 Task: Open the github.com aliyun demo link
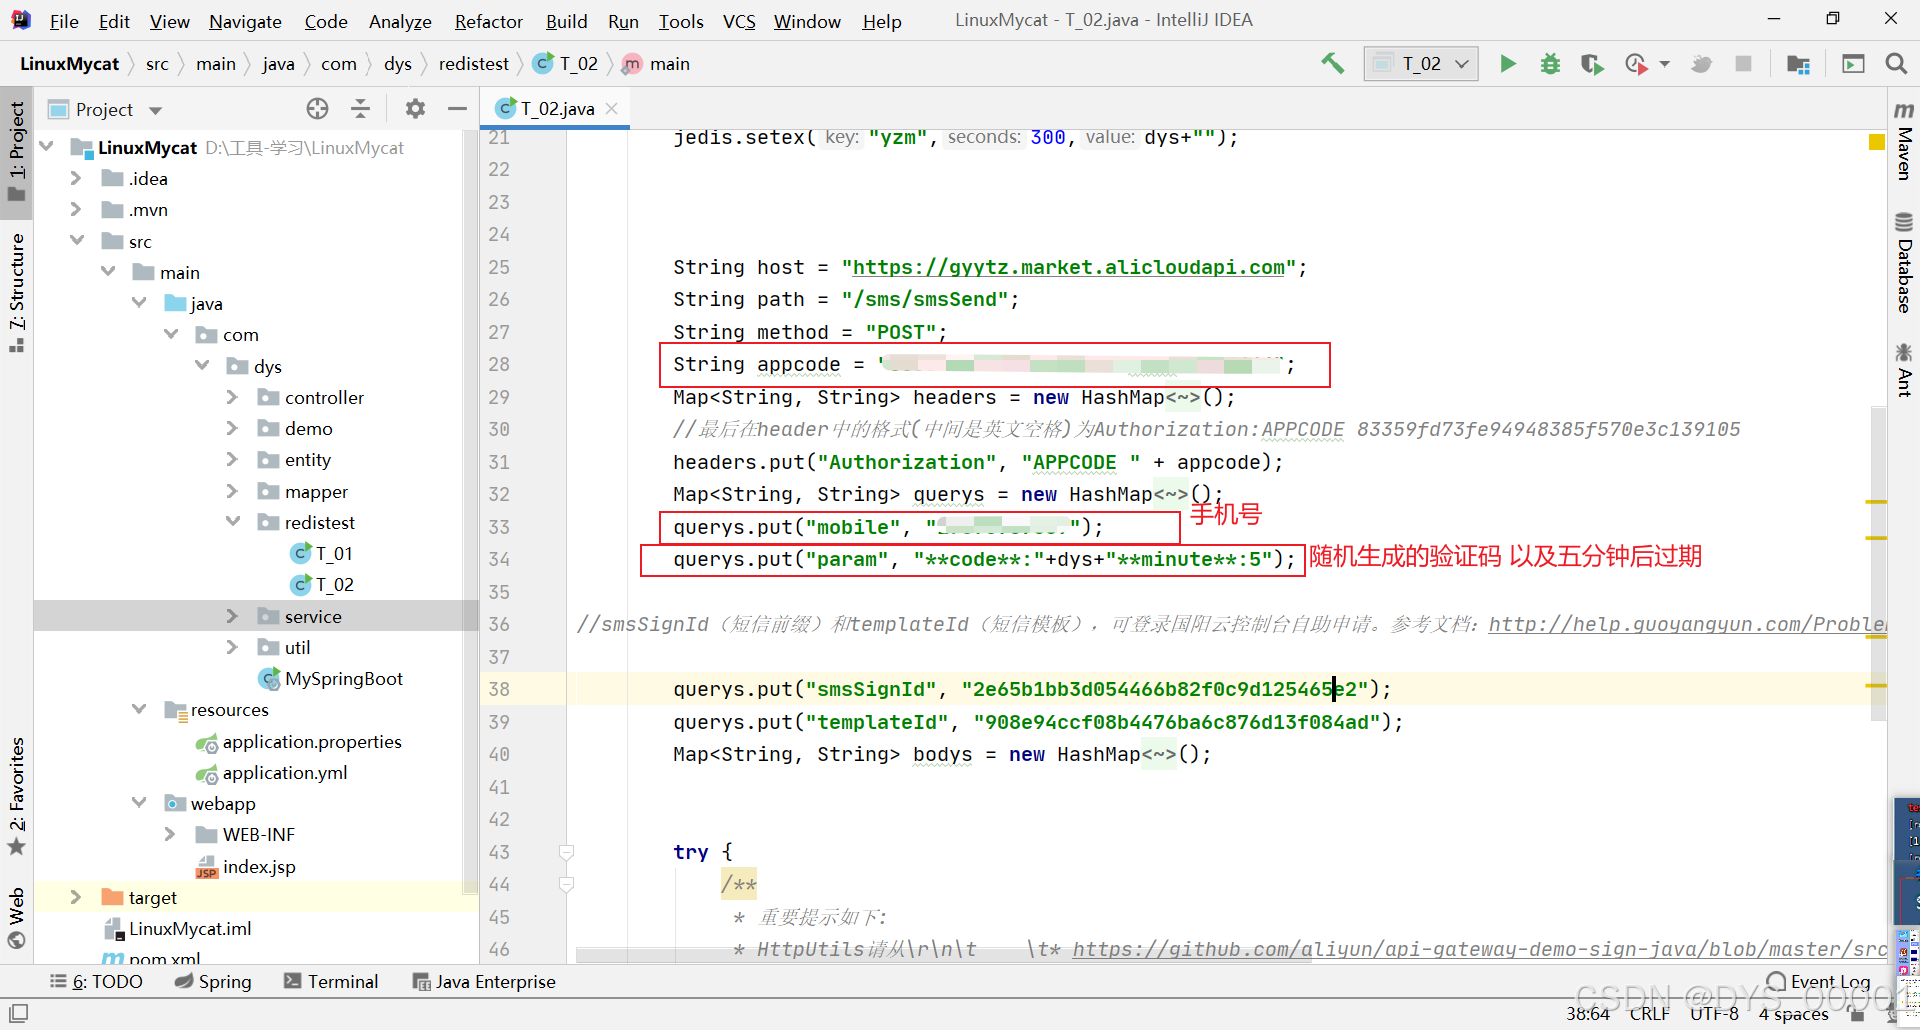(1480, 949)
